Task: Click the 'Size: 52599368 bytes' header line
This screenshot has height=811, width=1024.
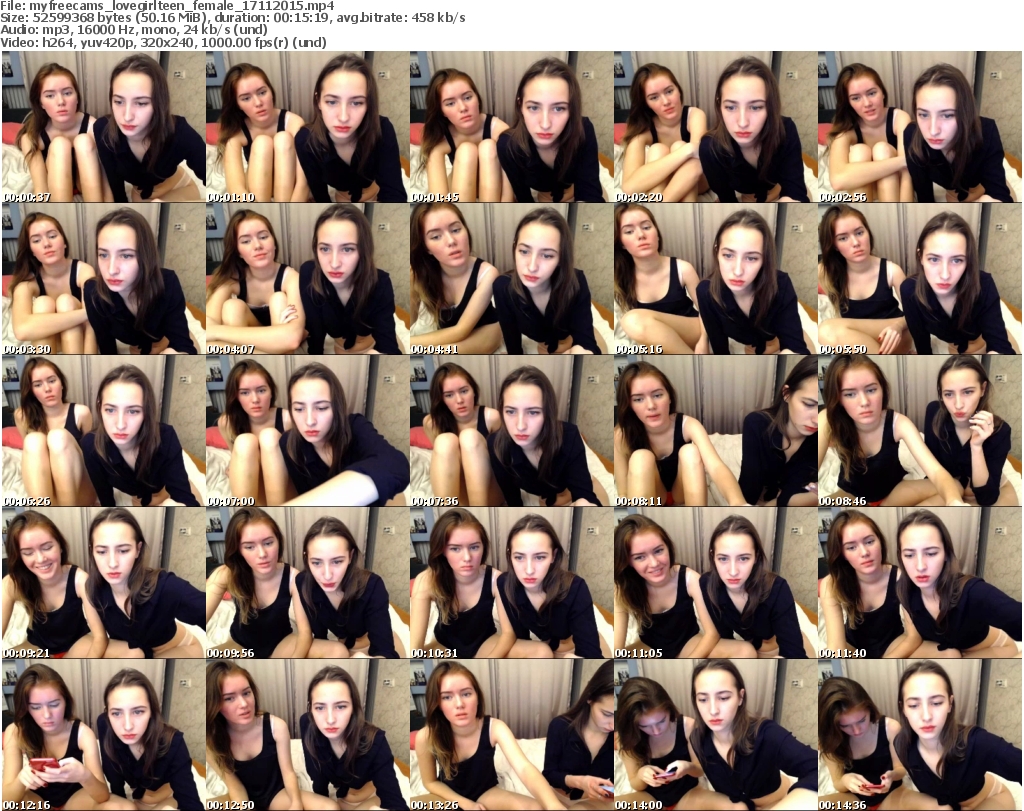Action: click(232, 18)
